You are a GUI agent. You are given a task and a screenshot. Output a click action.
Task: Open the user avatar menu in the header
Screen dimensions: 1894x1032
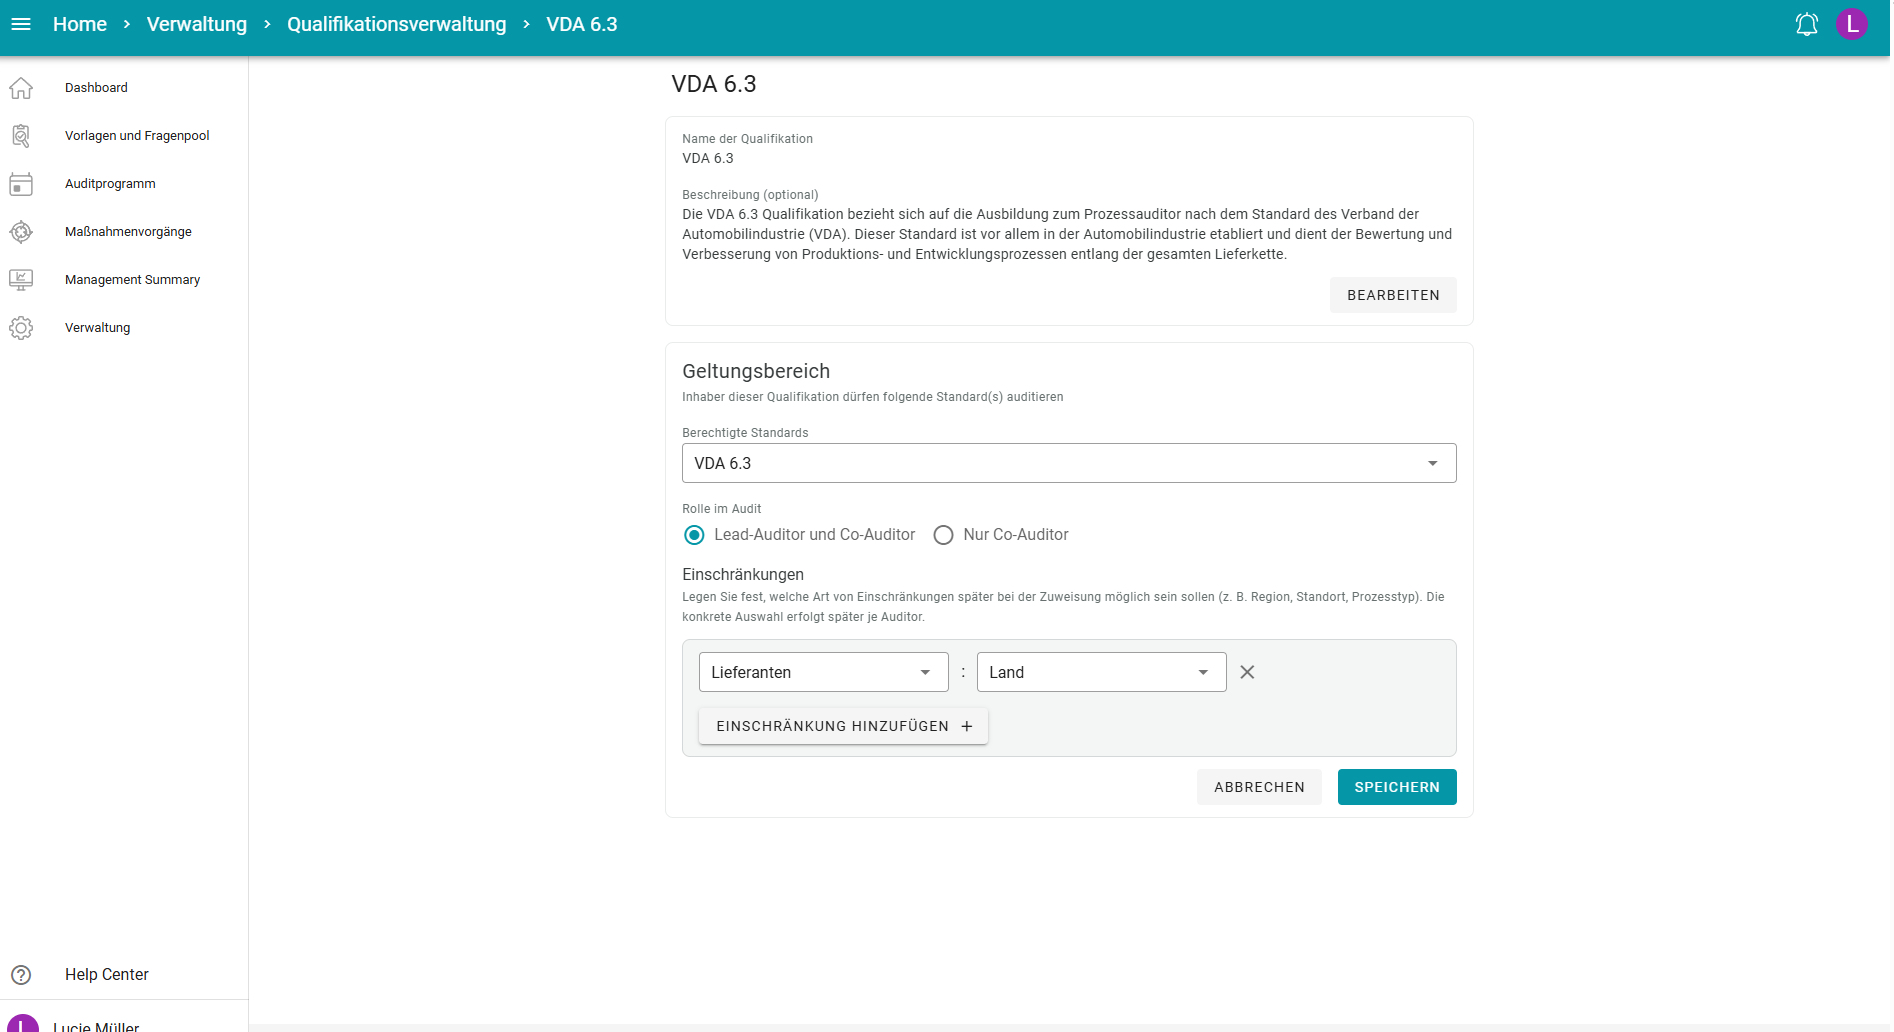[x=1851, y=24]
